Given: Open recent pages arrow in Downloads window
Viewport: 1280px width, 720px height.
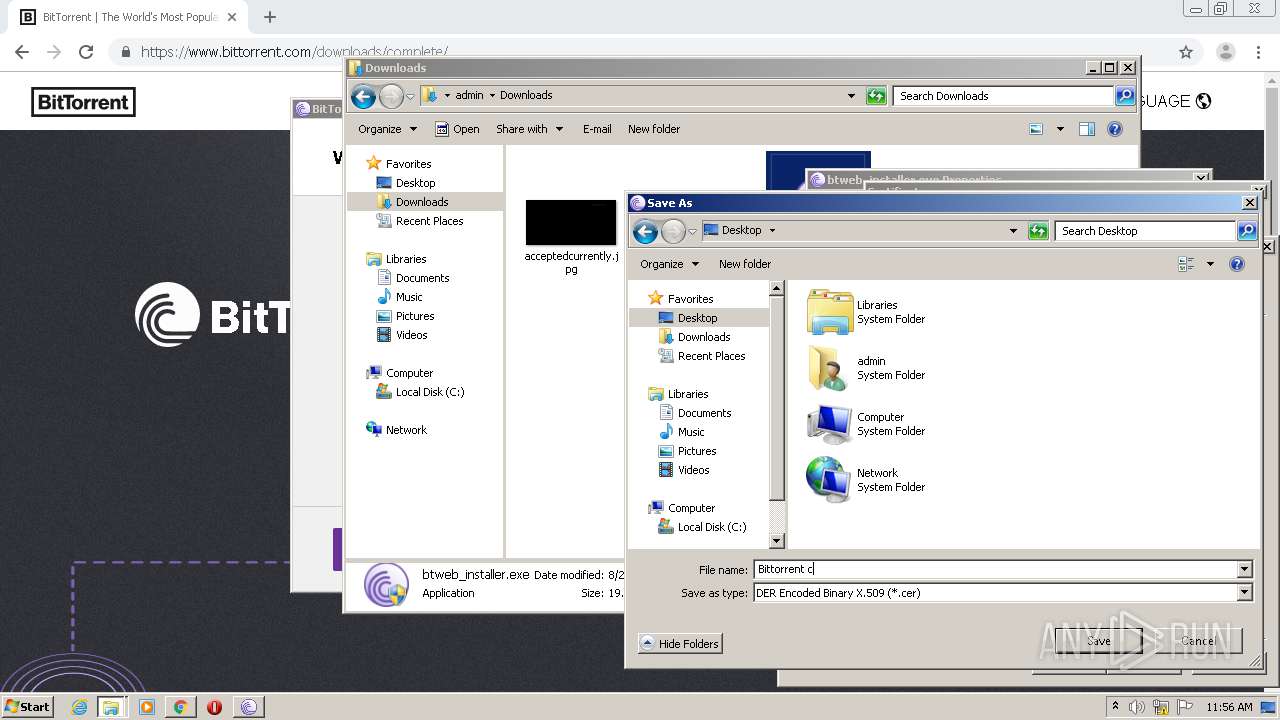Looking at the screenshot, I should pos(410,97).
